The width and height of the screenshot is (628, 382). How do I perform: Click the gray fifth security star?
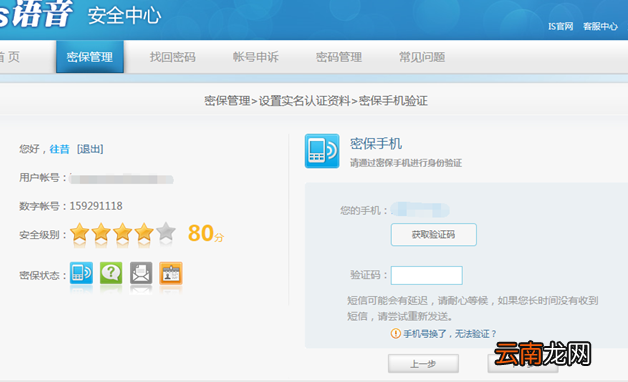(x=166, y=232)
